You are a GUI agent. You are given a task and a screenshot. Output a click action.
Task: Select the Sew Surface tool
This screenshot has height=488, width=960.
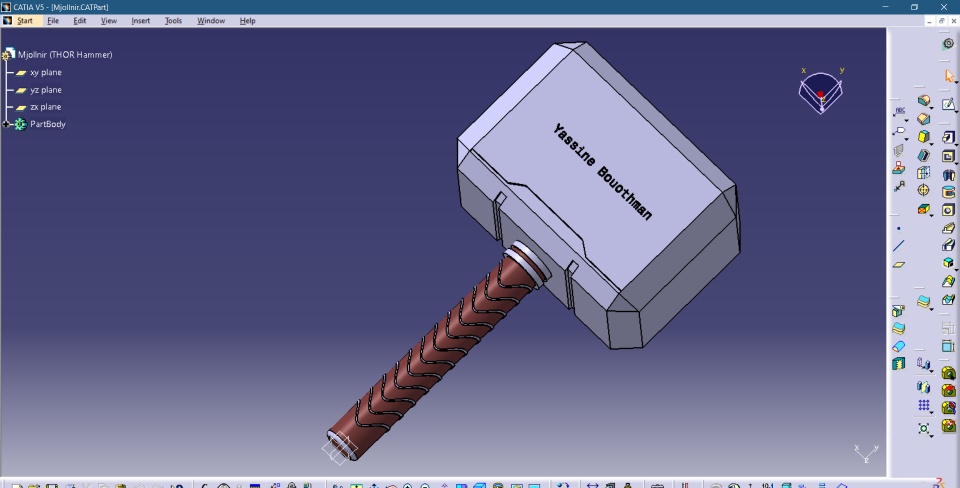898,364
